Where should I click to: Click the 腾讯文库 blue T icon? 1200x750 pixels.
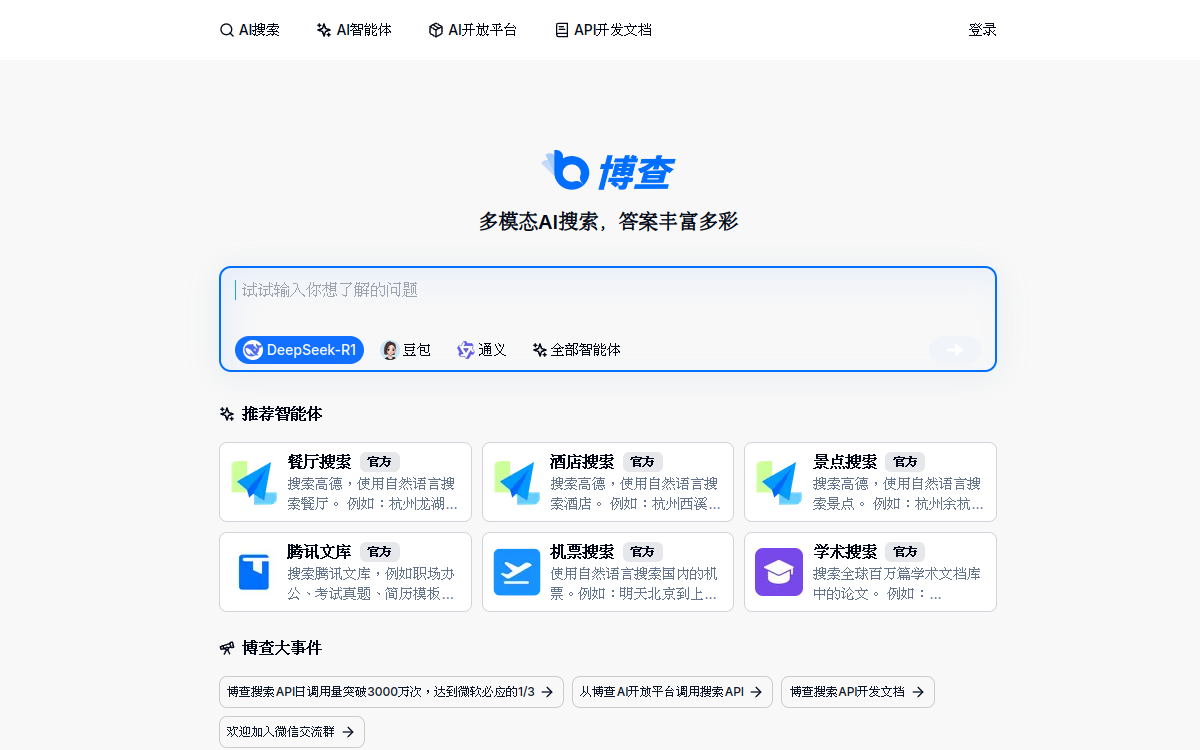click(254, 572)
